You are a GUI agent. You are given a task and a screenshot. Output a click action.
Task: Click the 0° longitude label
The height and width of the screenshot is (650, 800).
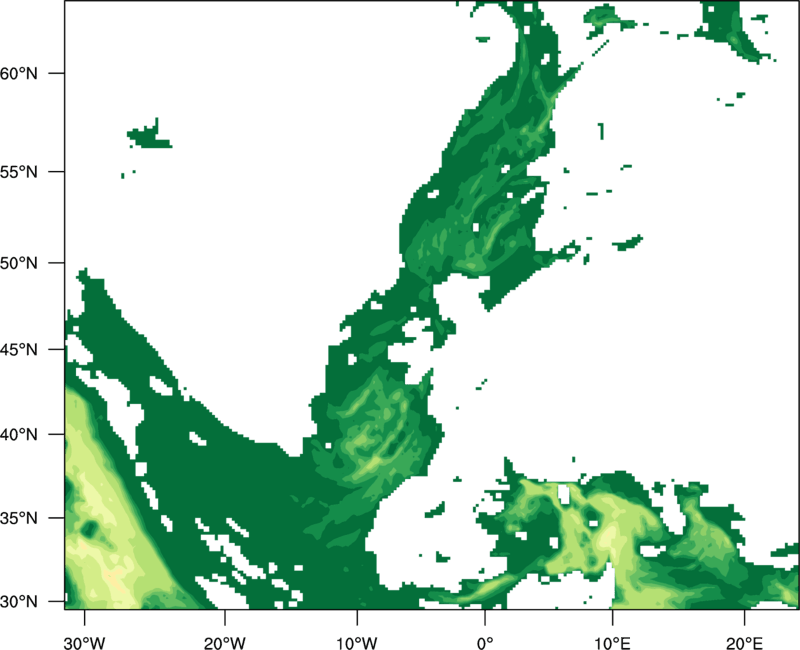coord(485,643)
